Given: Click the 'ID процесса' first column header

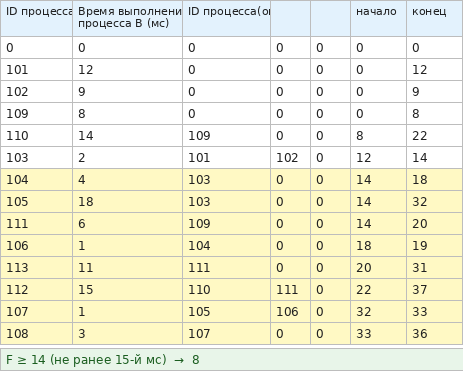Looking at the screenshot, I should click(x=36, y=18).
